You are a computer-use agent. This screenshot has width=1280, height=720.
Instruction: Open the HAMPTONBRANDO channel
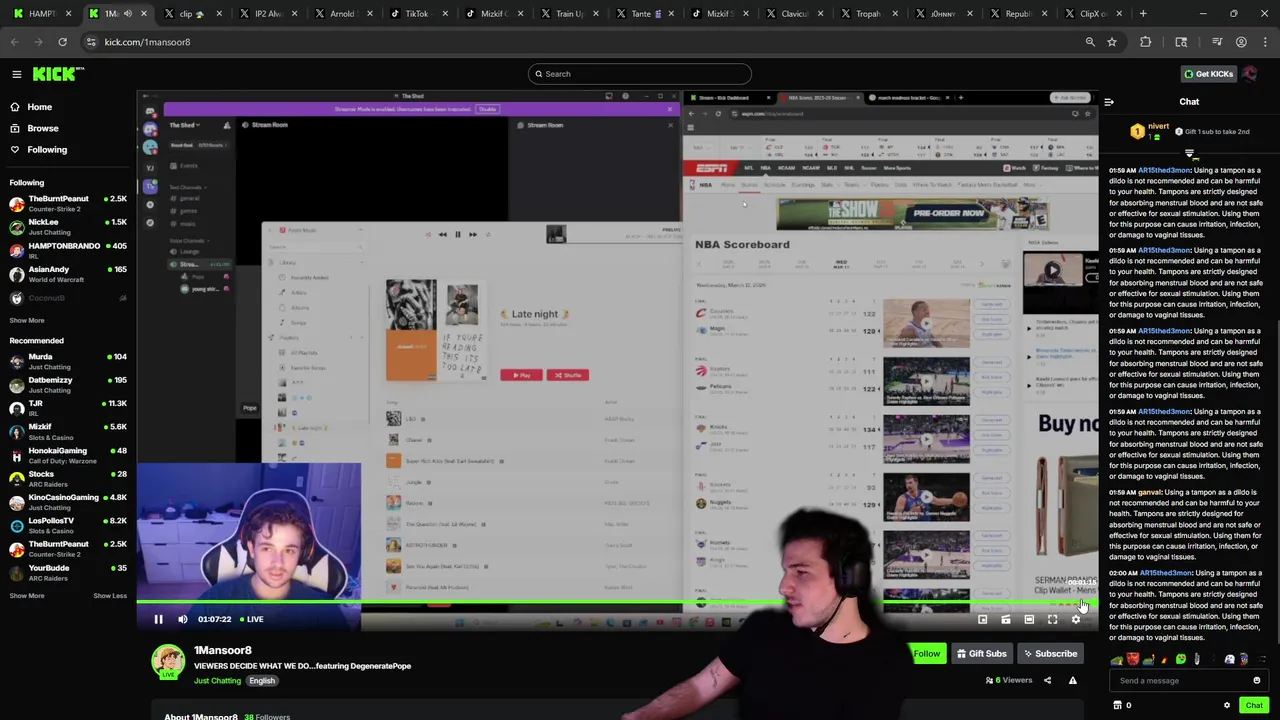[x=68, y=250]
